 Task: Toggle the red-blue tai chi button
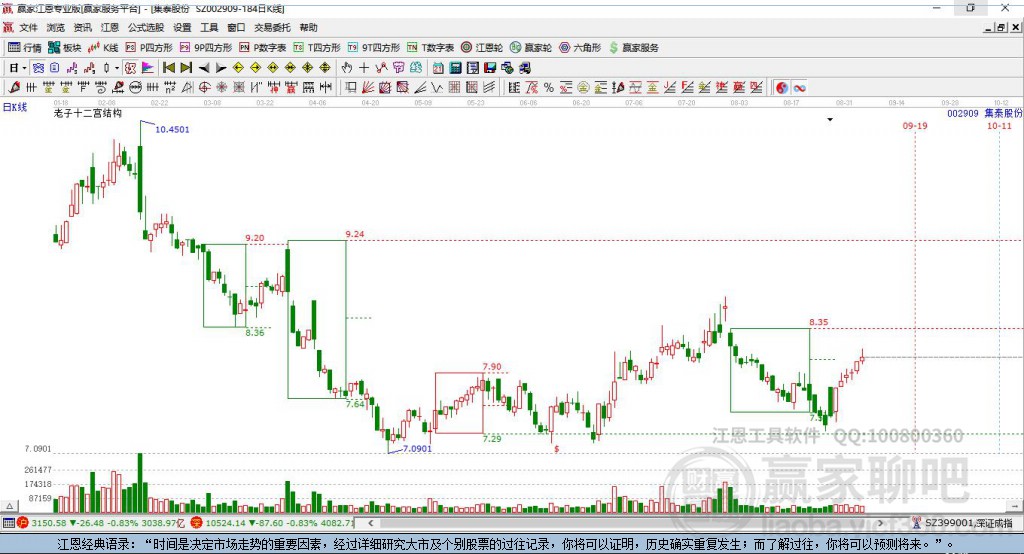point(782,88)
